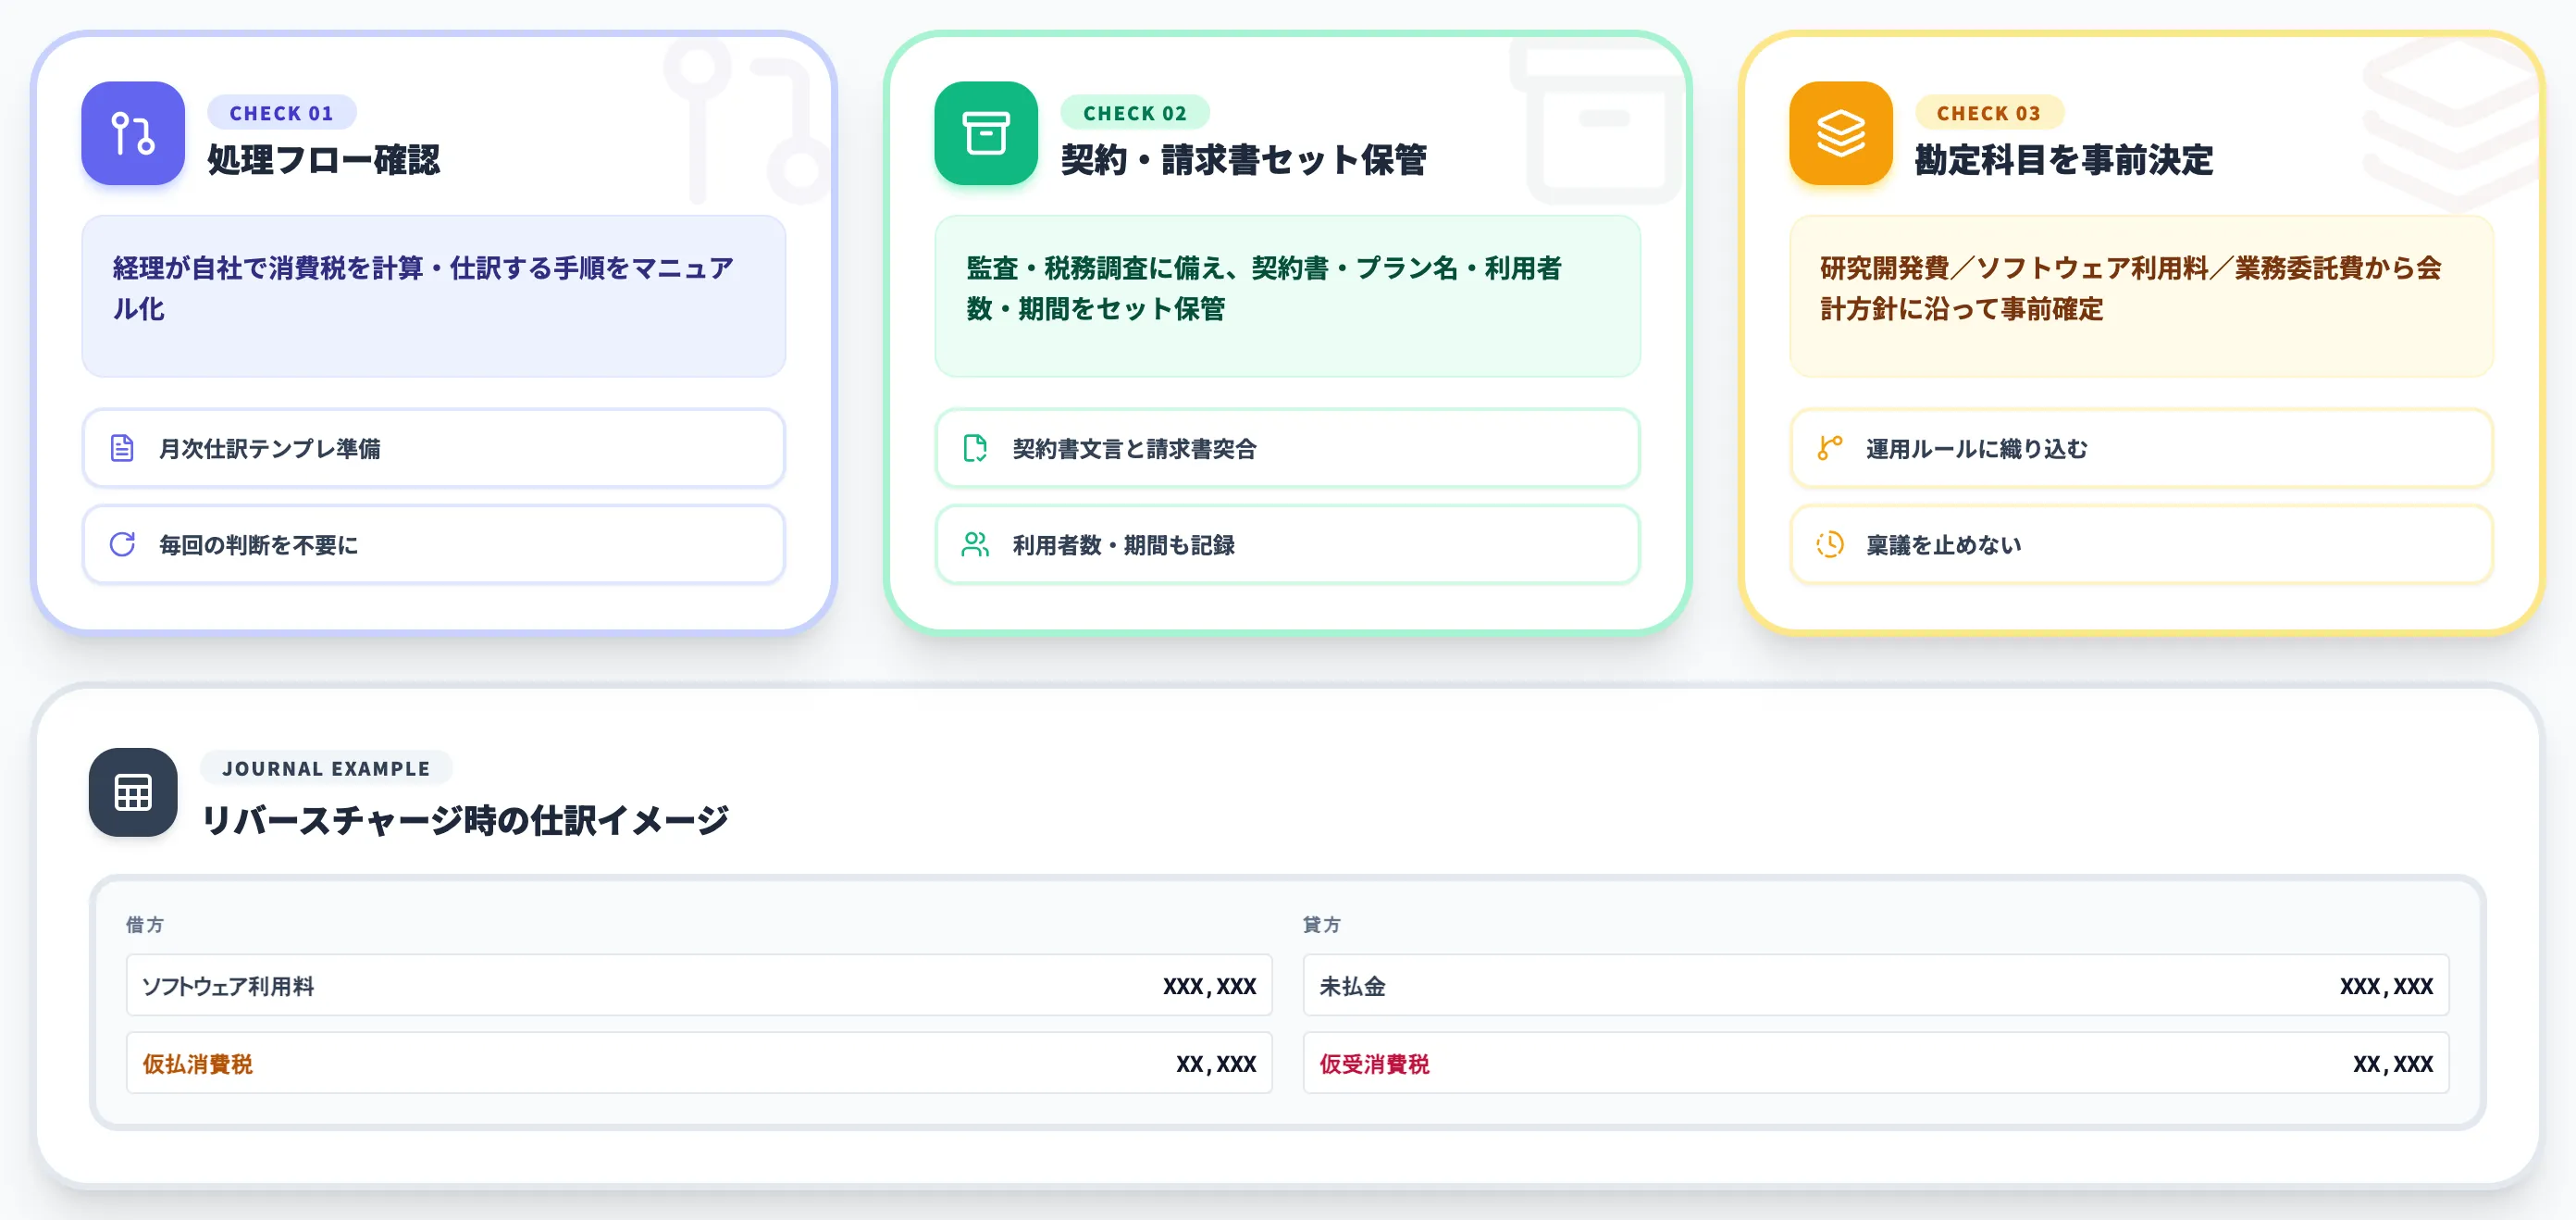Click the 貸方 column label
2576x1220 pixels.
pos(1322,924)
